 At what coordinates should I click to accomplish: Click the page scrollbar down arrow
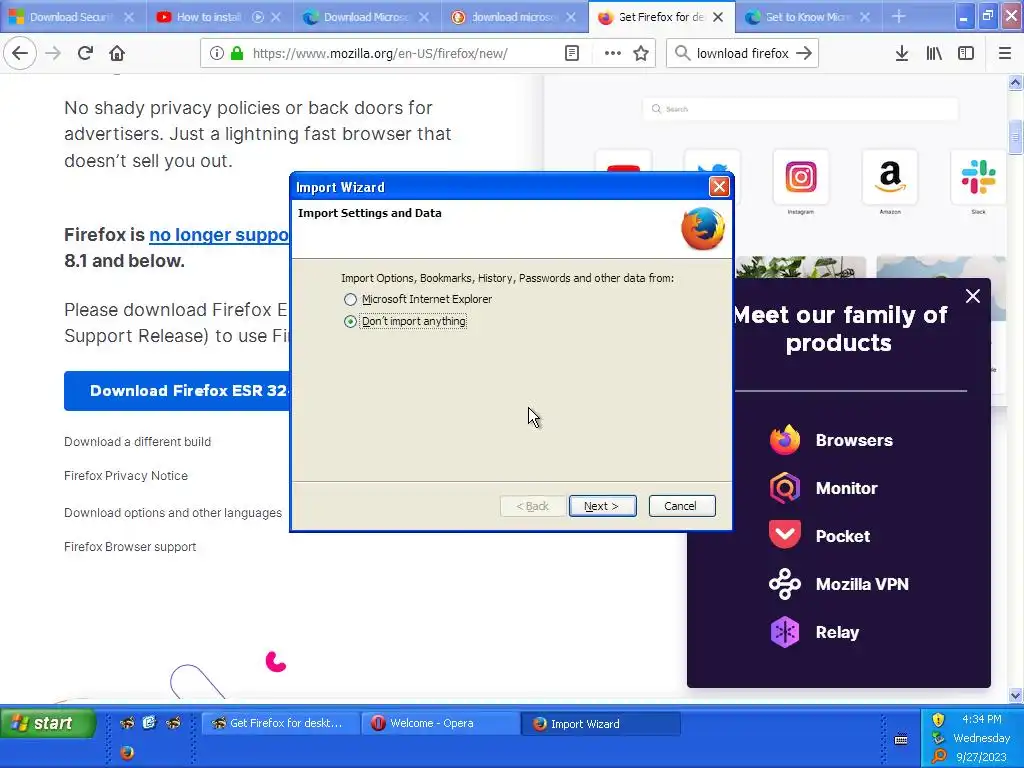pyautogui.click(x=1015, y=695)
